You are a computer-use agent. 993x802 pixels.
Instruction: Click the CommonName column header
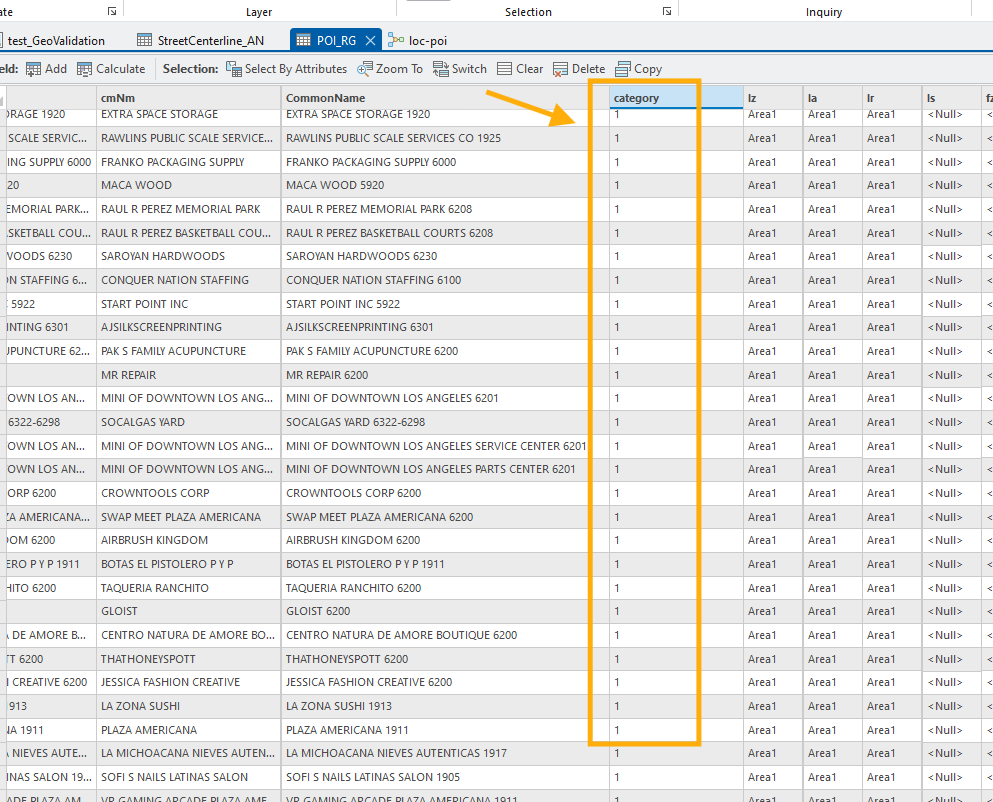coord(326,98)
